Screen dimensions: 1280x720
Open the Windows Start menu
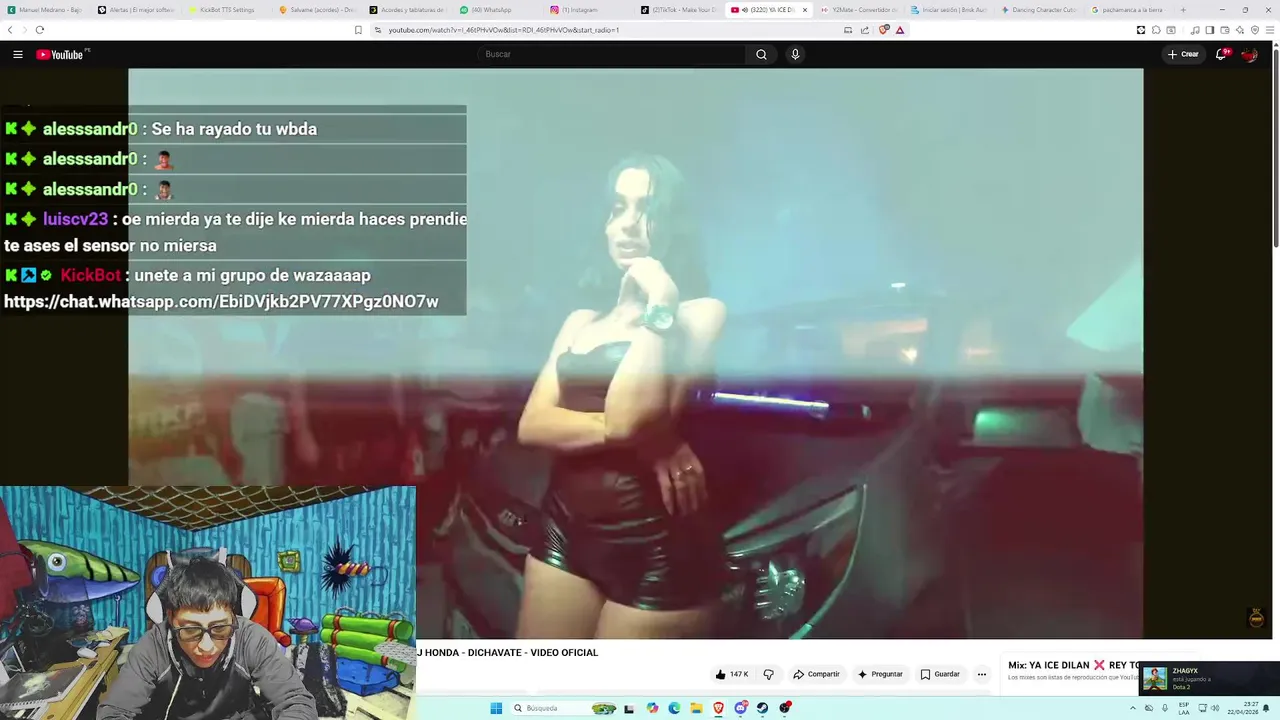[496, 708]
